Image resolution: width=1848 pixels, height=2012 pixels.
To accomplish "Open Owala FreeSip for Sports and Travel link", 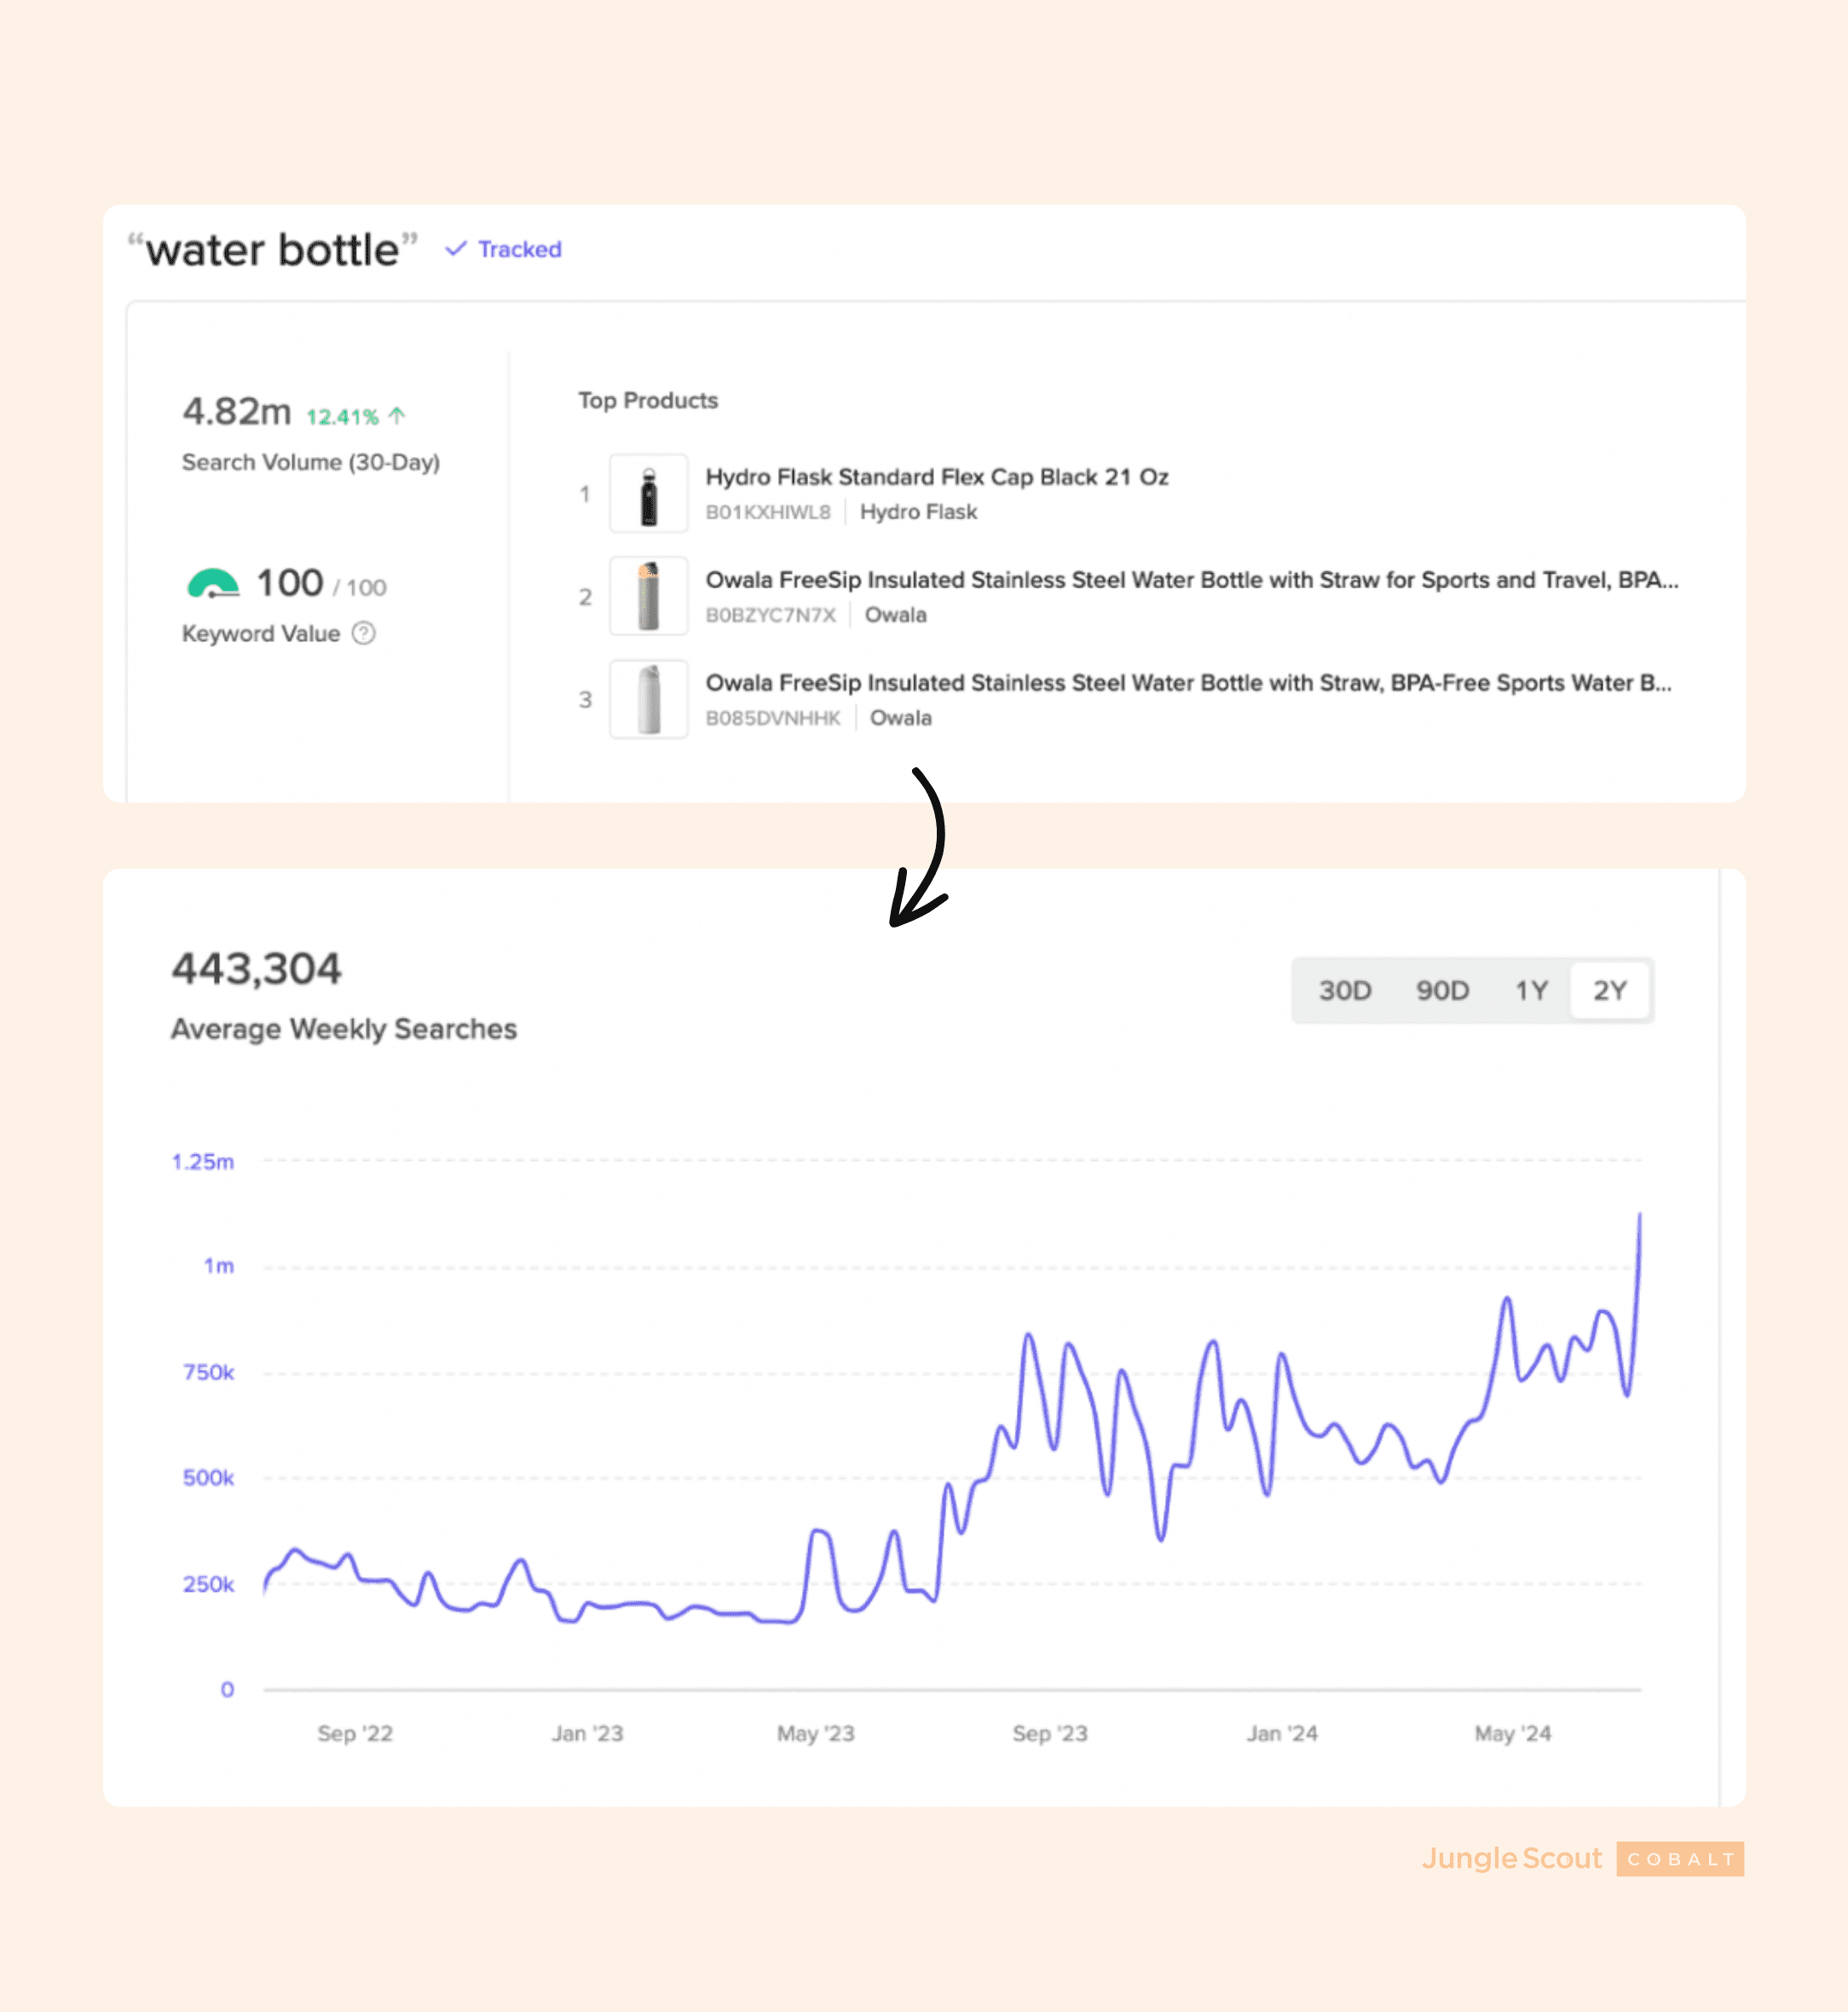I will click(x=1191, y=580).
